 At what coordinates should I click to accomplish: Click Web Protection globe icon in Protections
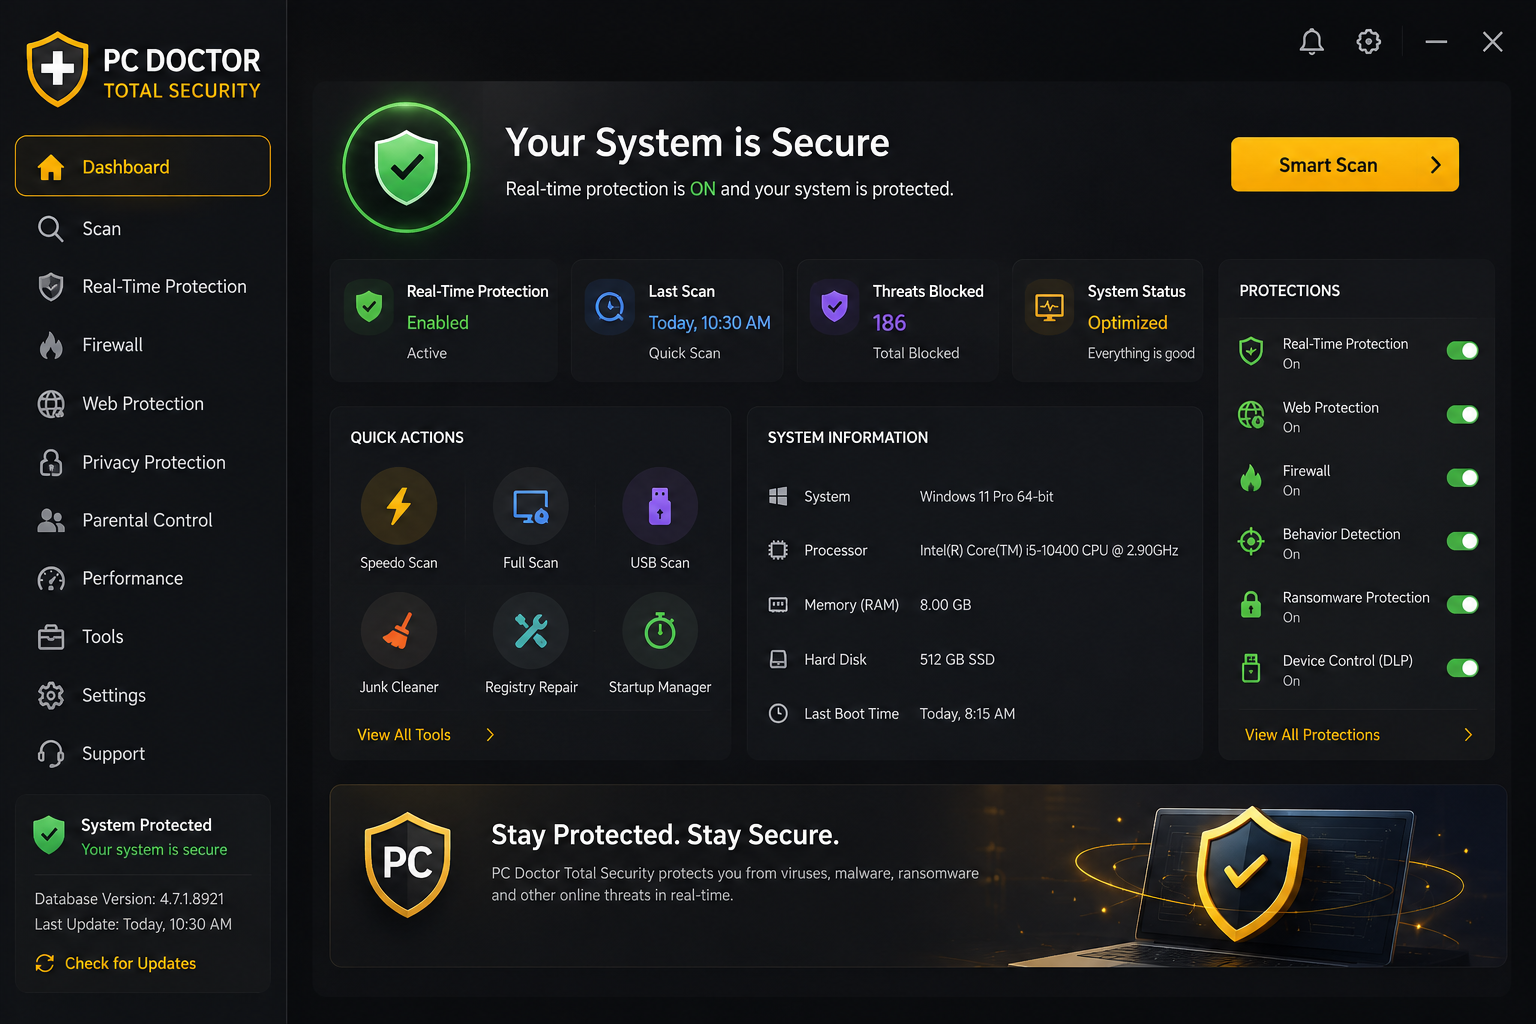tap(1251, 414)
